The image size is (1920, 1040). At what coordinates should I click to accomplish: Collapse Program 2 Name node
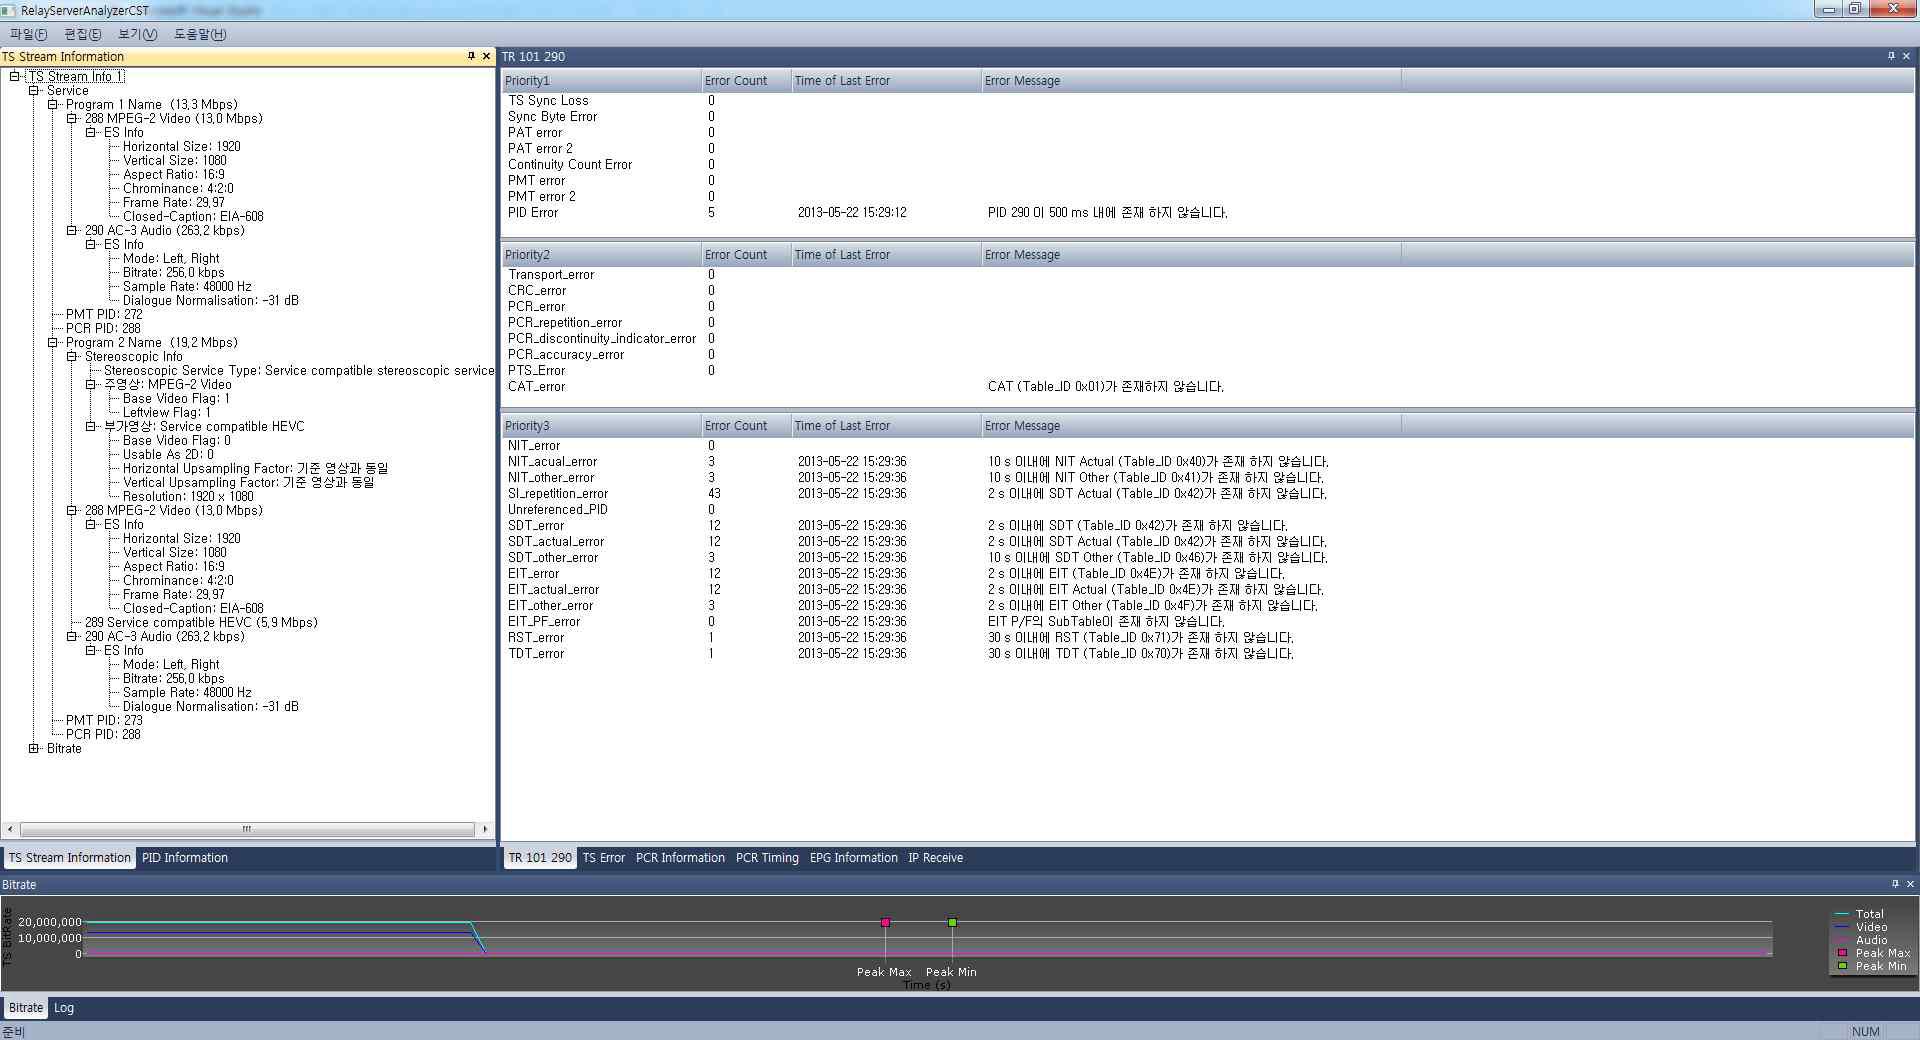(53, 342)
